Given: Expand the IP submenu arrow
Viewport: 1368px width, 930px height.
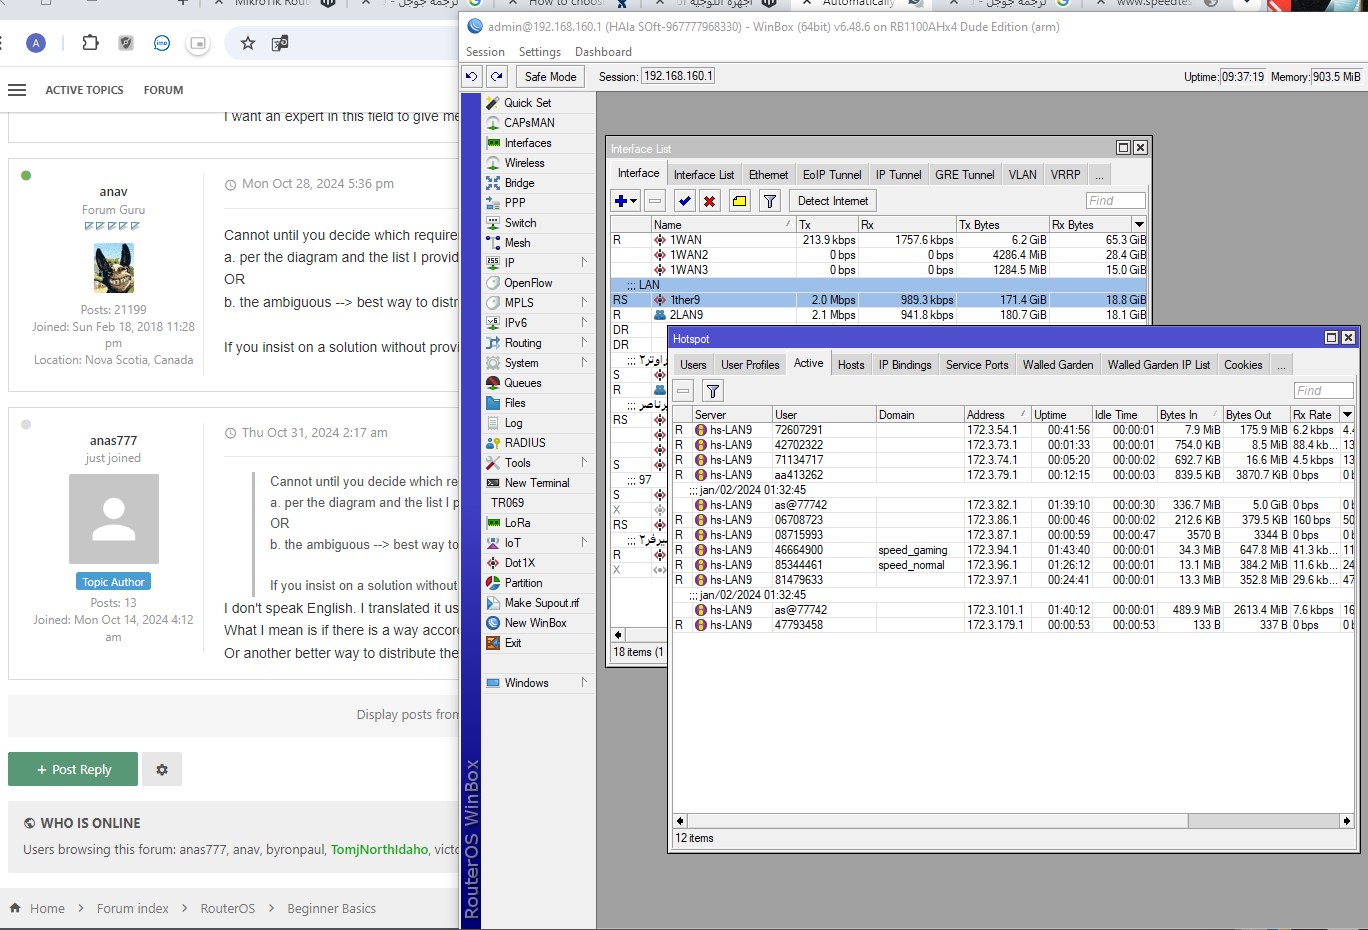Looking at the screenshot, I should pyautogui.click(x=584, y=262).
